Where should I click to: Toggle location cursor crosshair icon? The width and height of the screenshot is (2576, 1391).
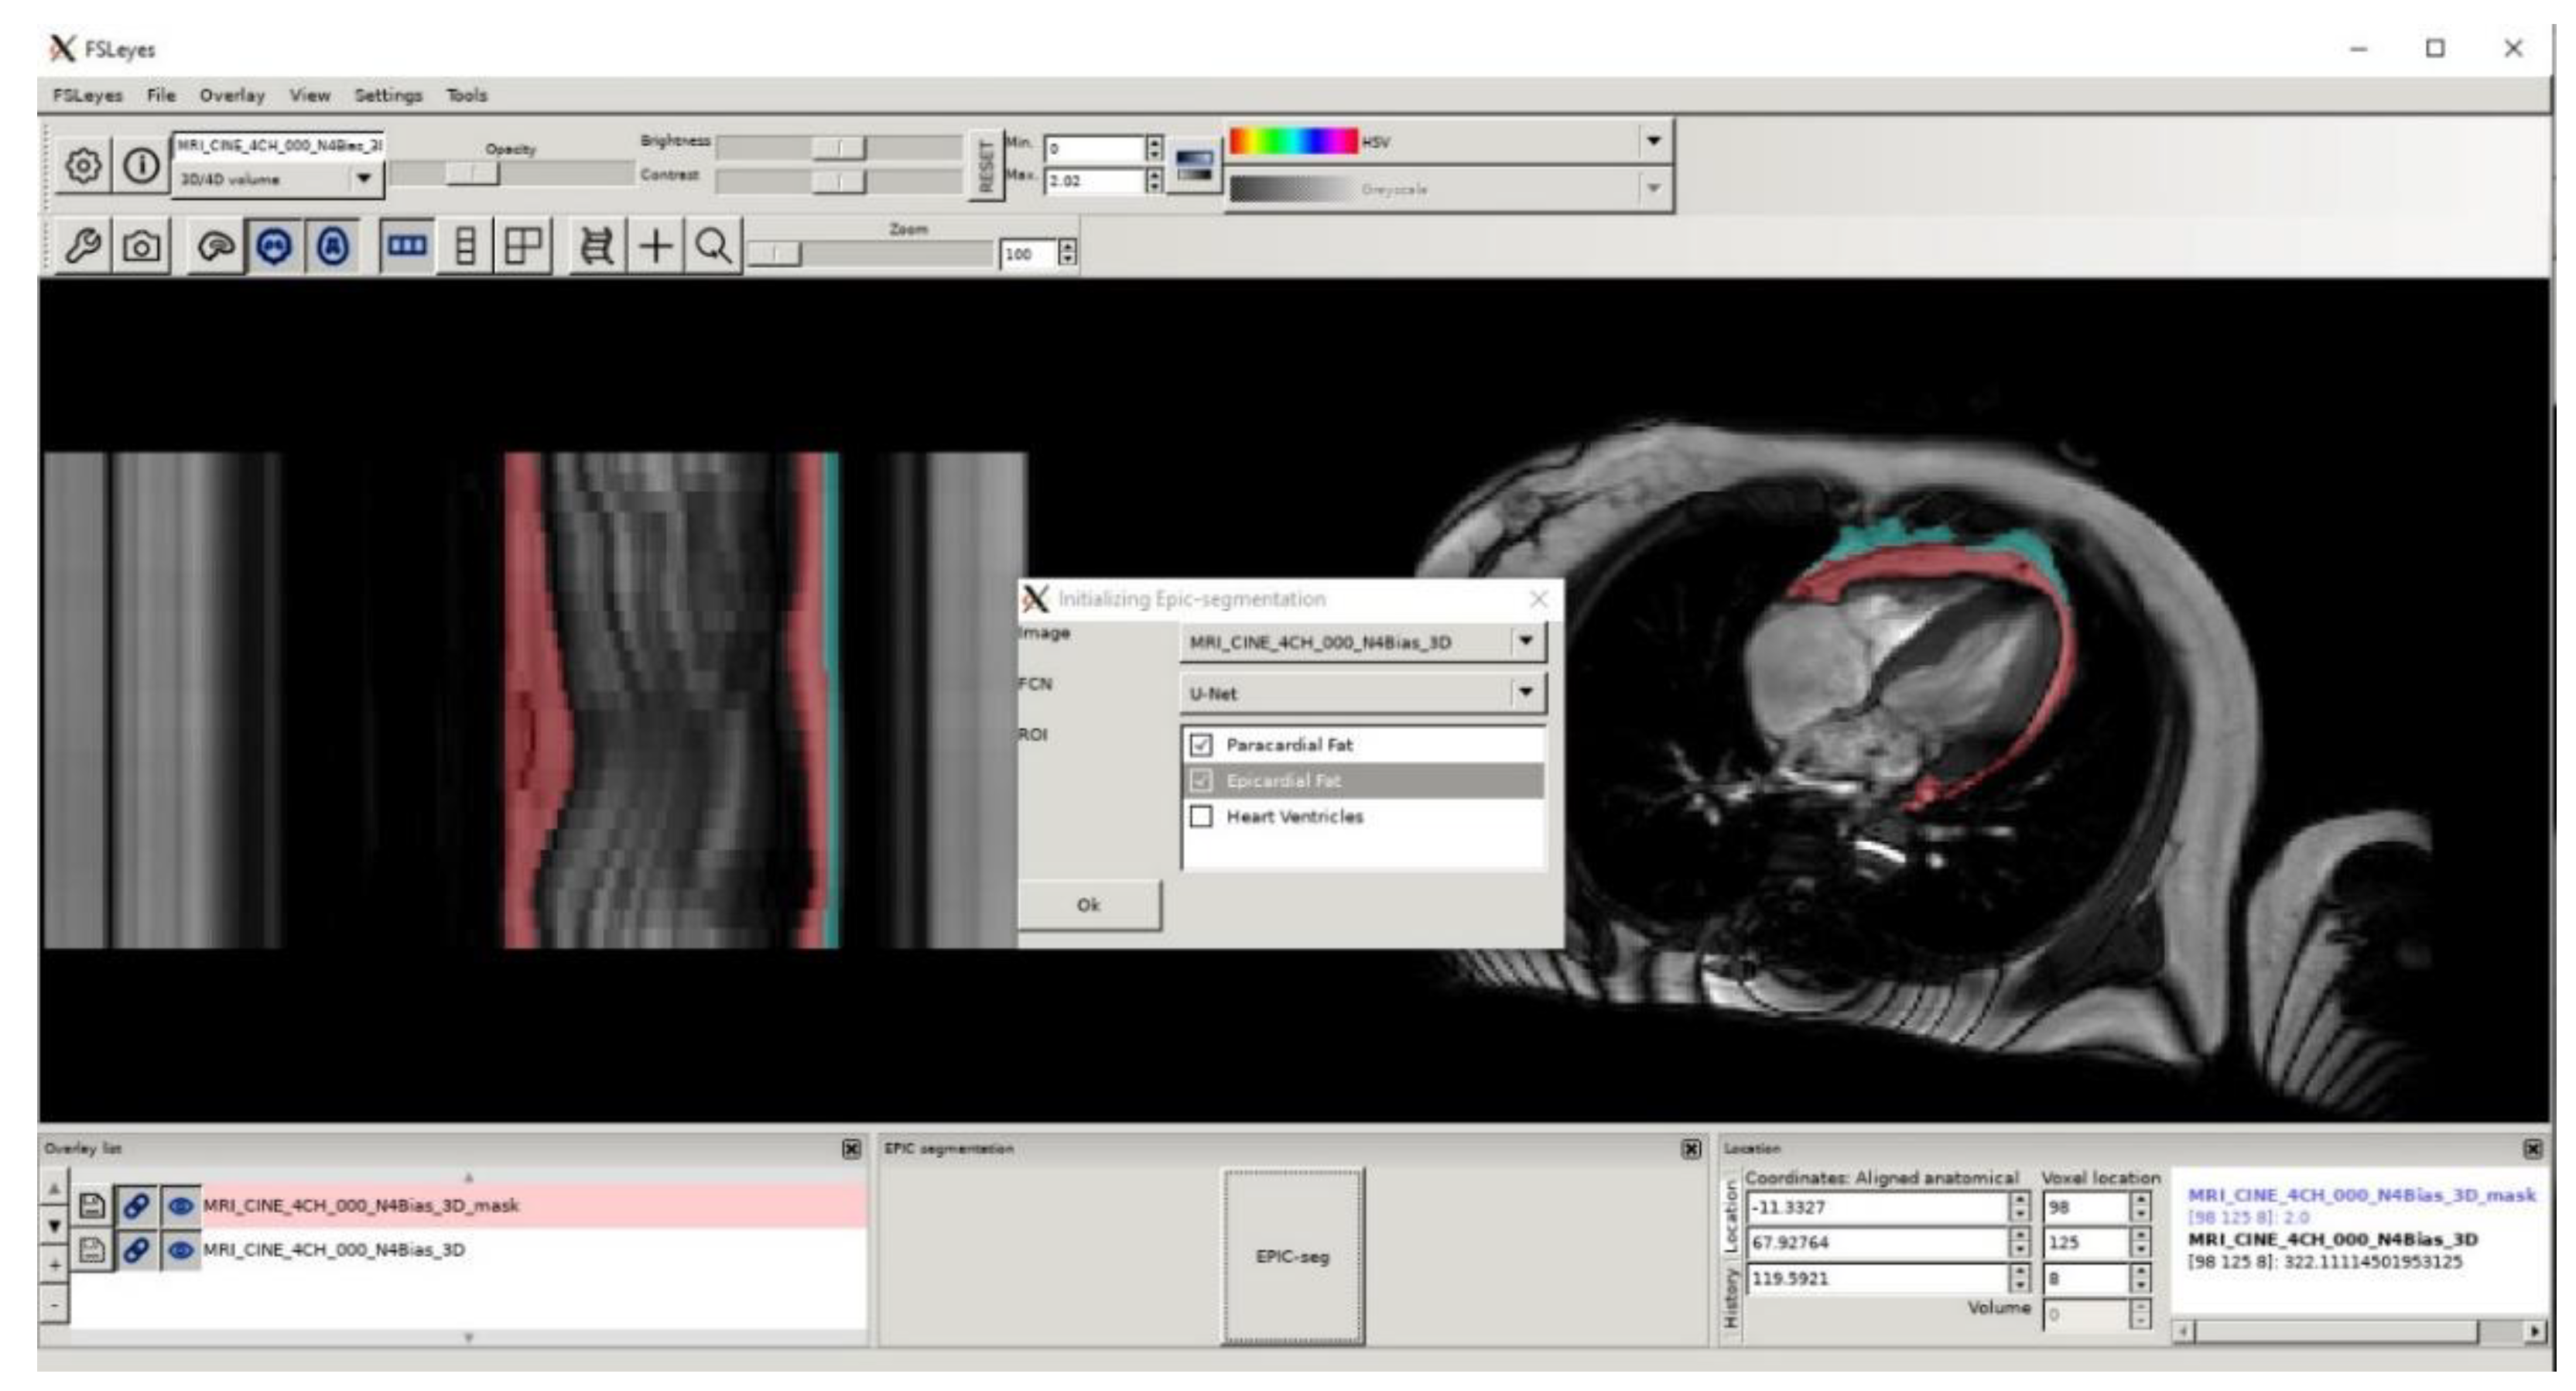click(x=656, y=246)
